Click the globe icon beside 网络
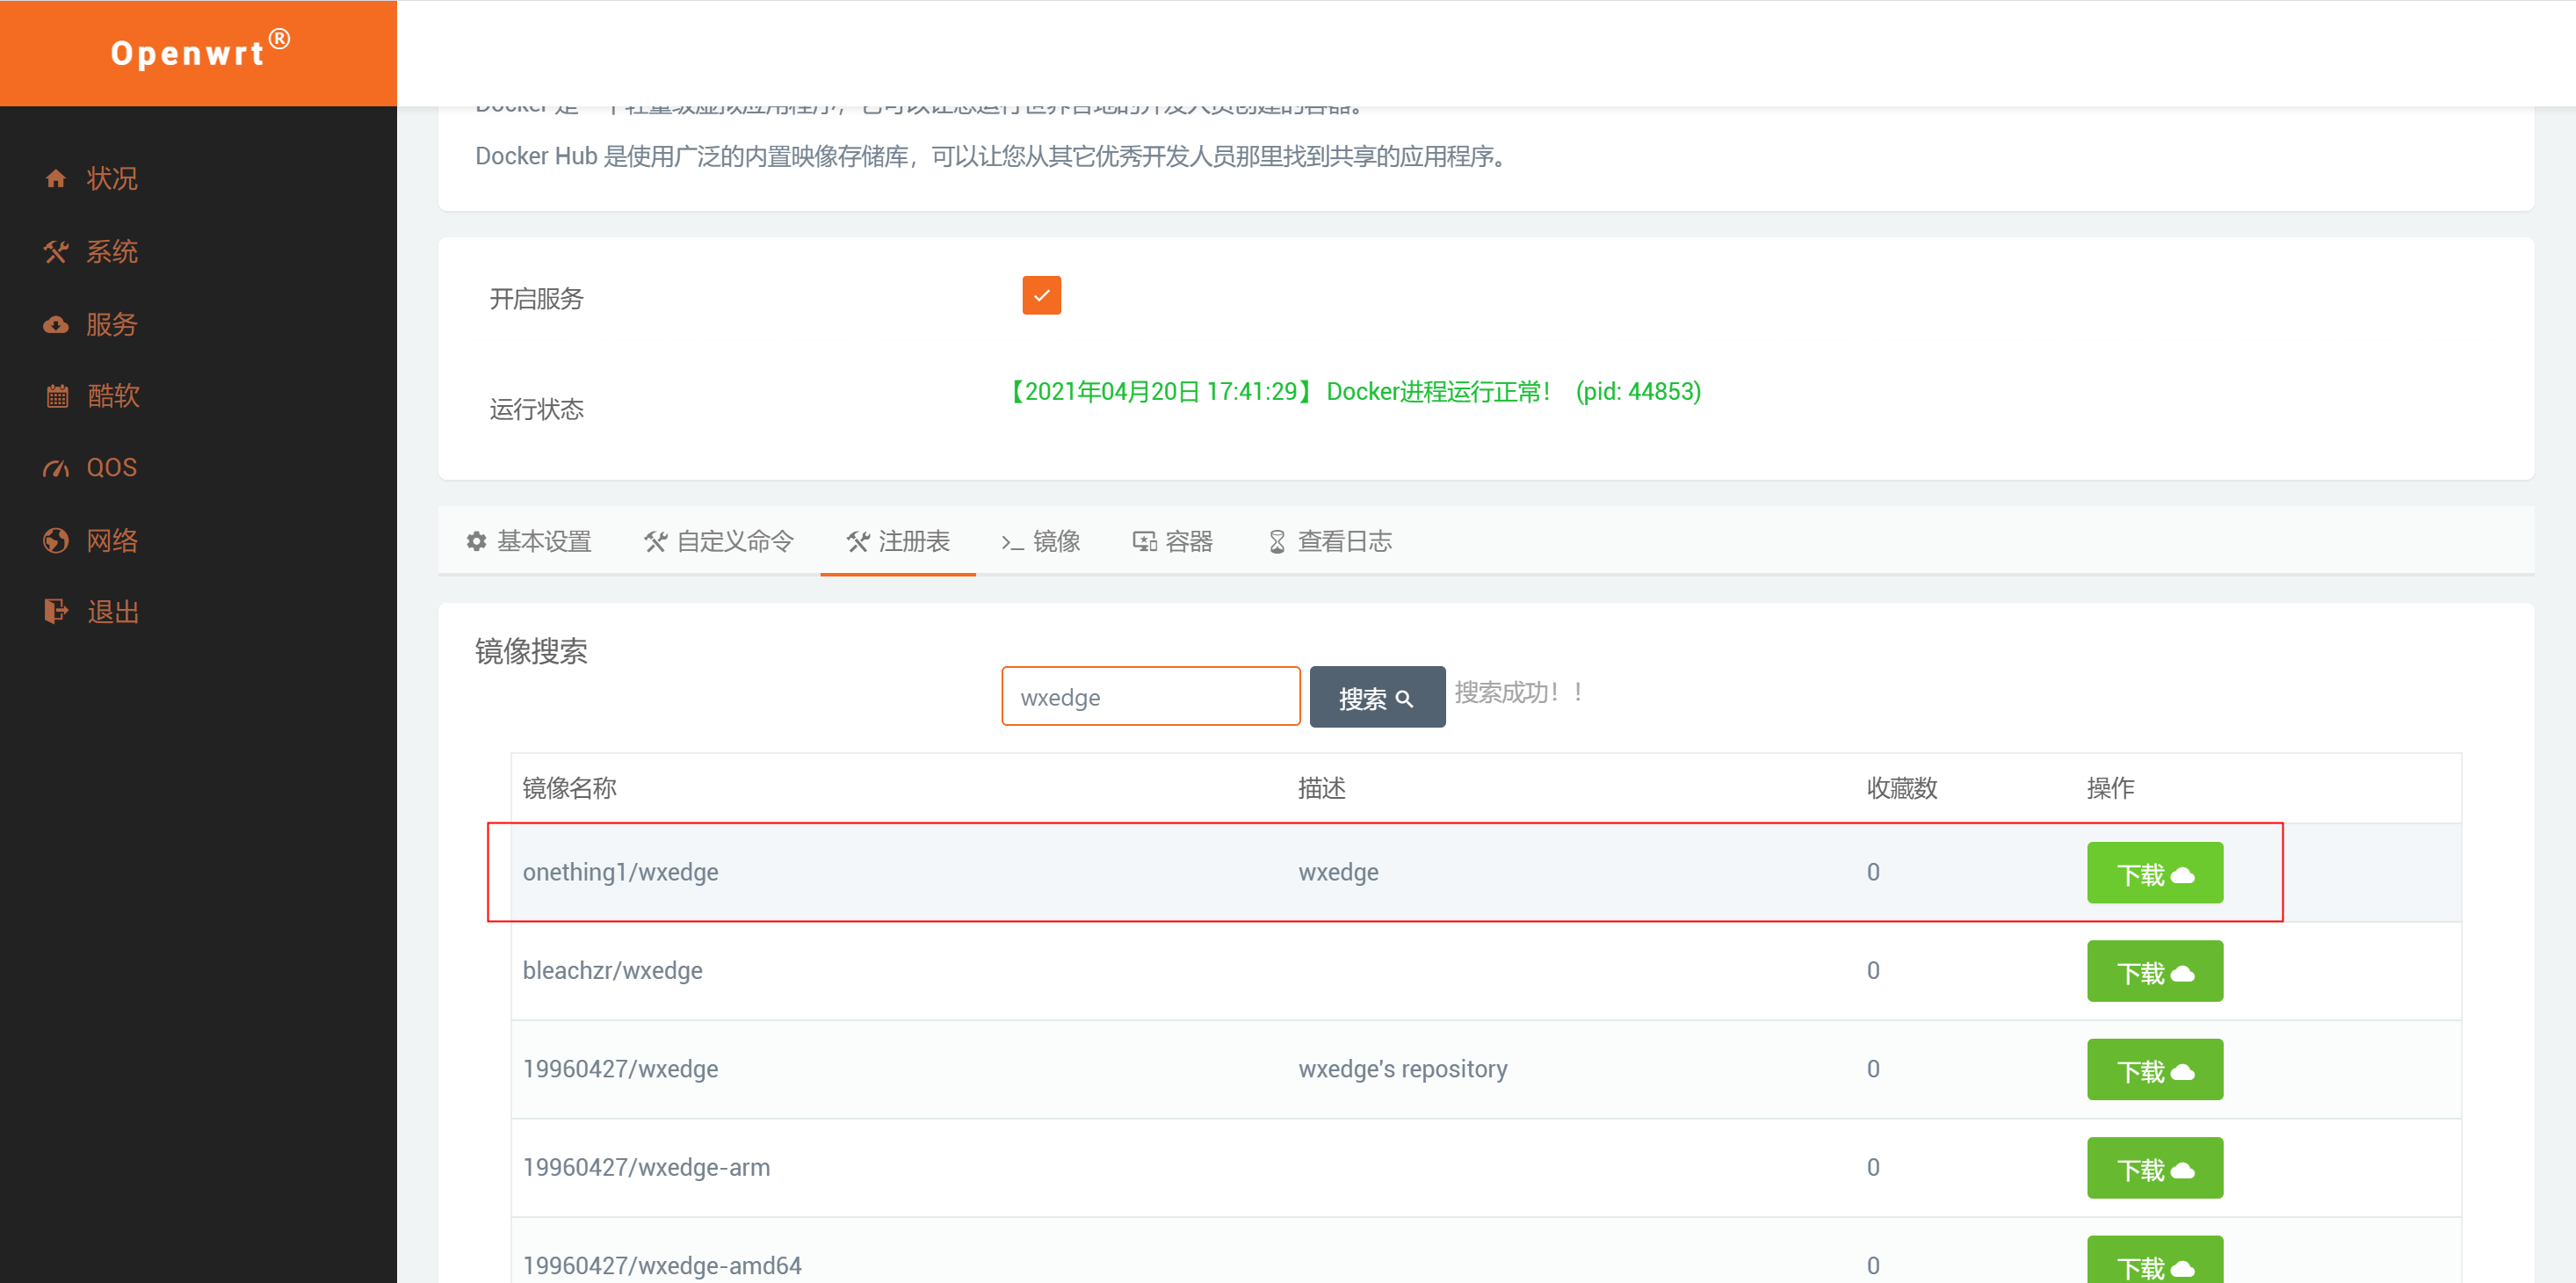Image resolution: width=2576 pixels, height=1283 pixels. tap(56, 541)
